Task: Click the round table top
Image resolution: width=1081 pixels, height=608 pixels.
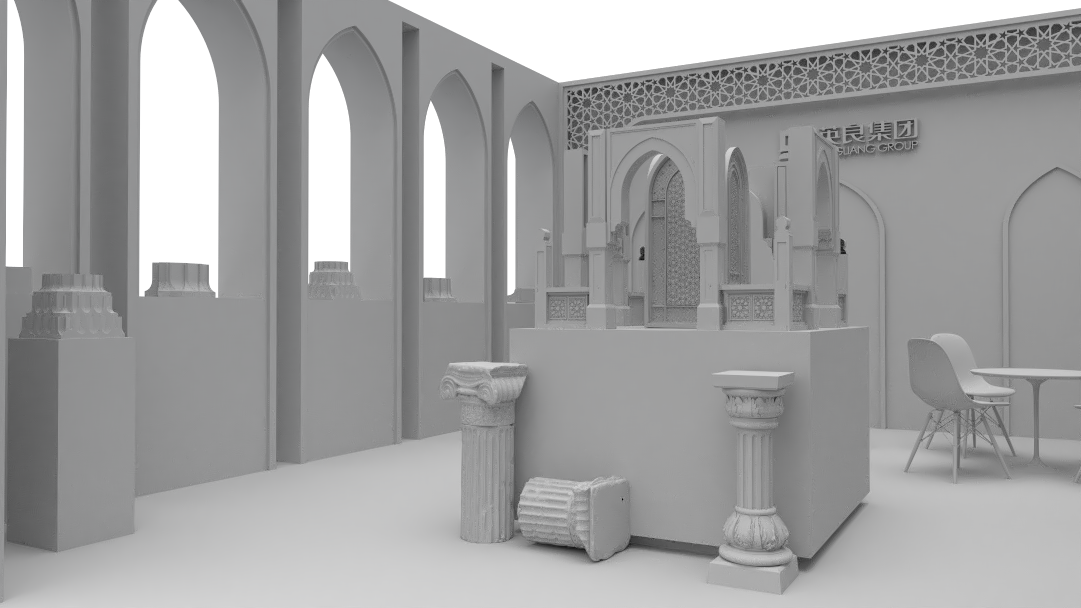Action: tap(1027, 375)
